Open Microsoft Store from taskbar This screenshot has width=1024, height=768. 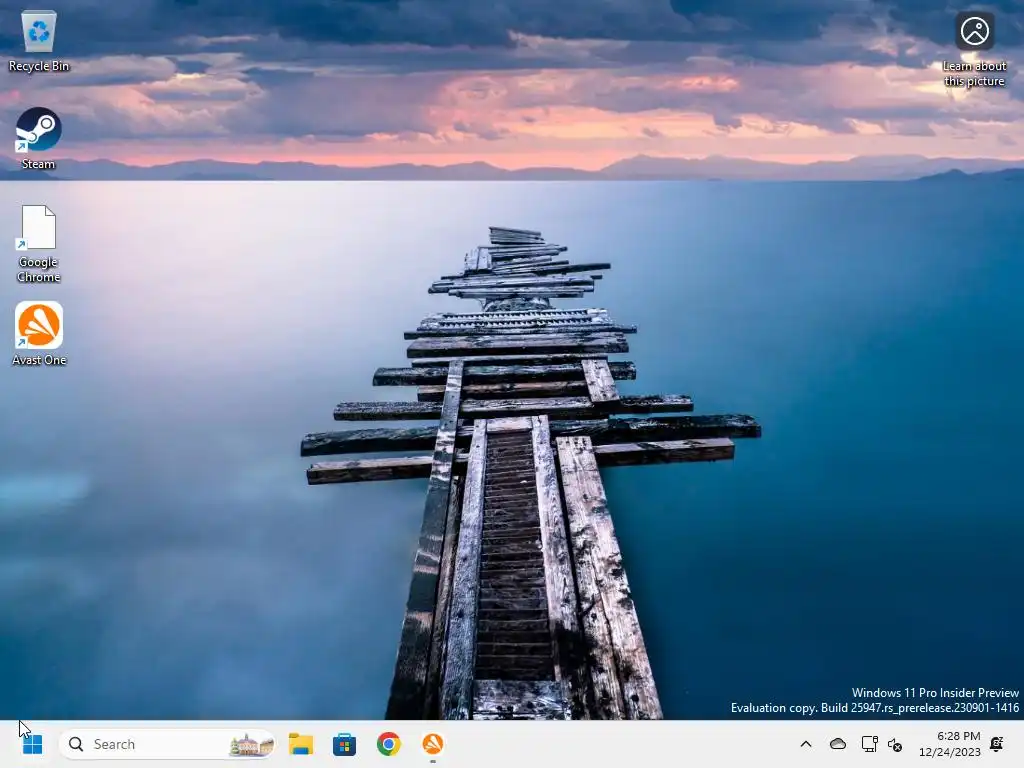tap(344, 744)
